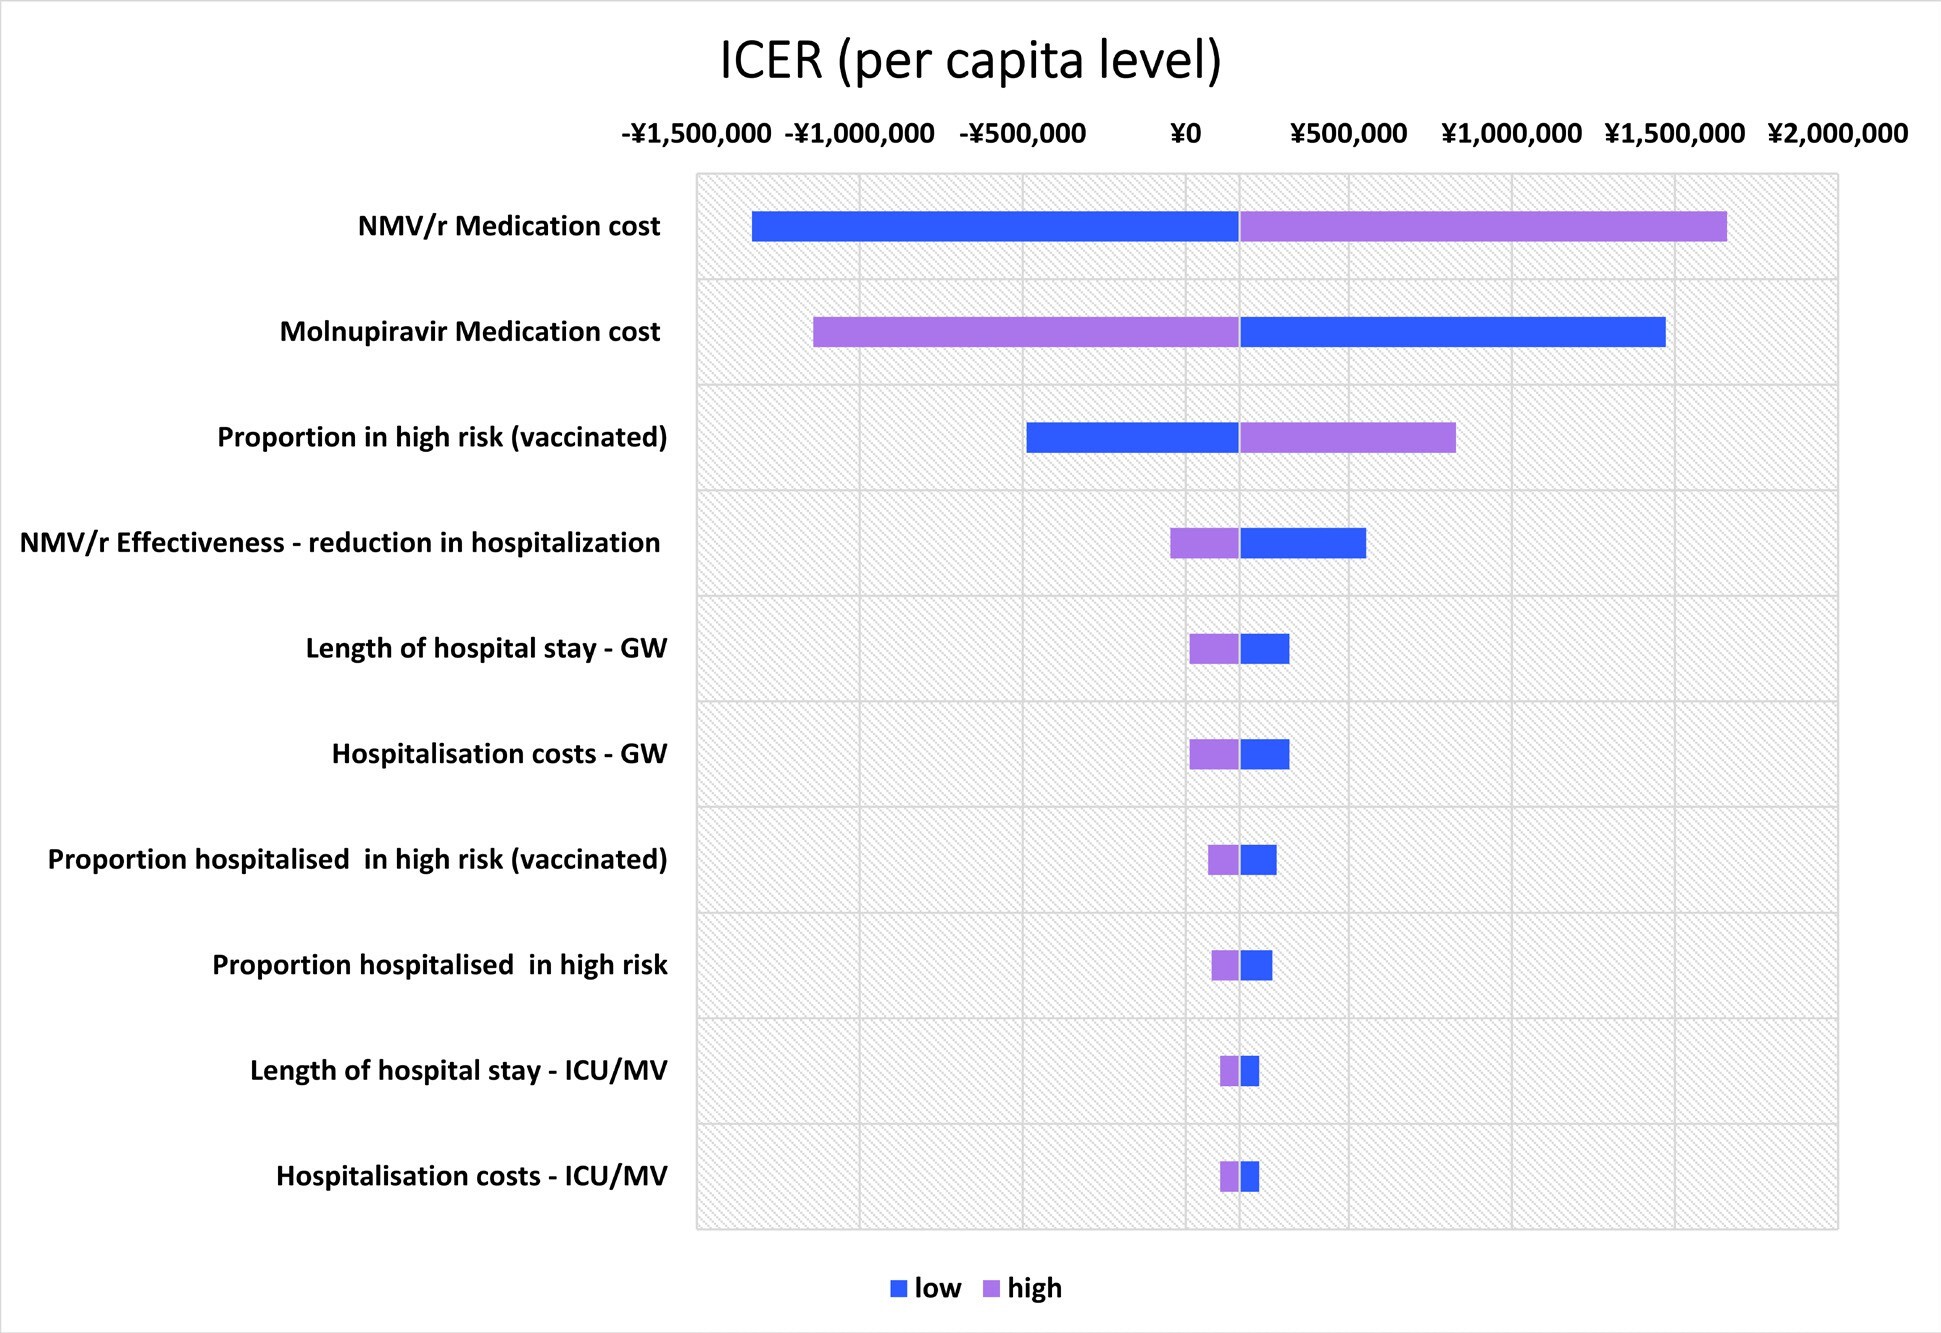1941x1333 pixels.
Task: Click the NMV/r Medication cost axis label
Action: [509, 227]
